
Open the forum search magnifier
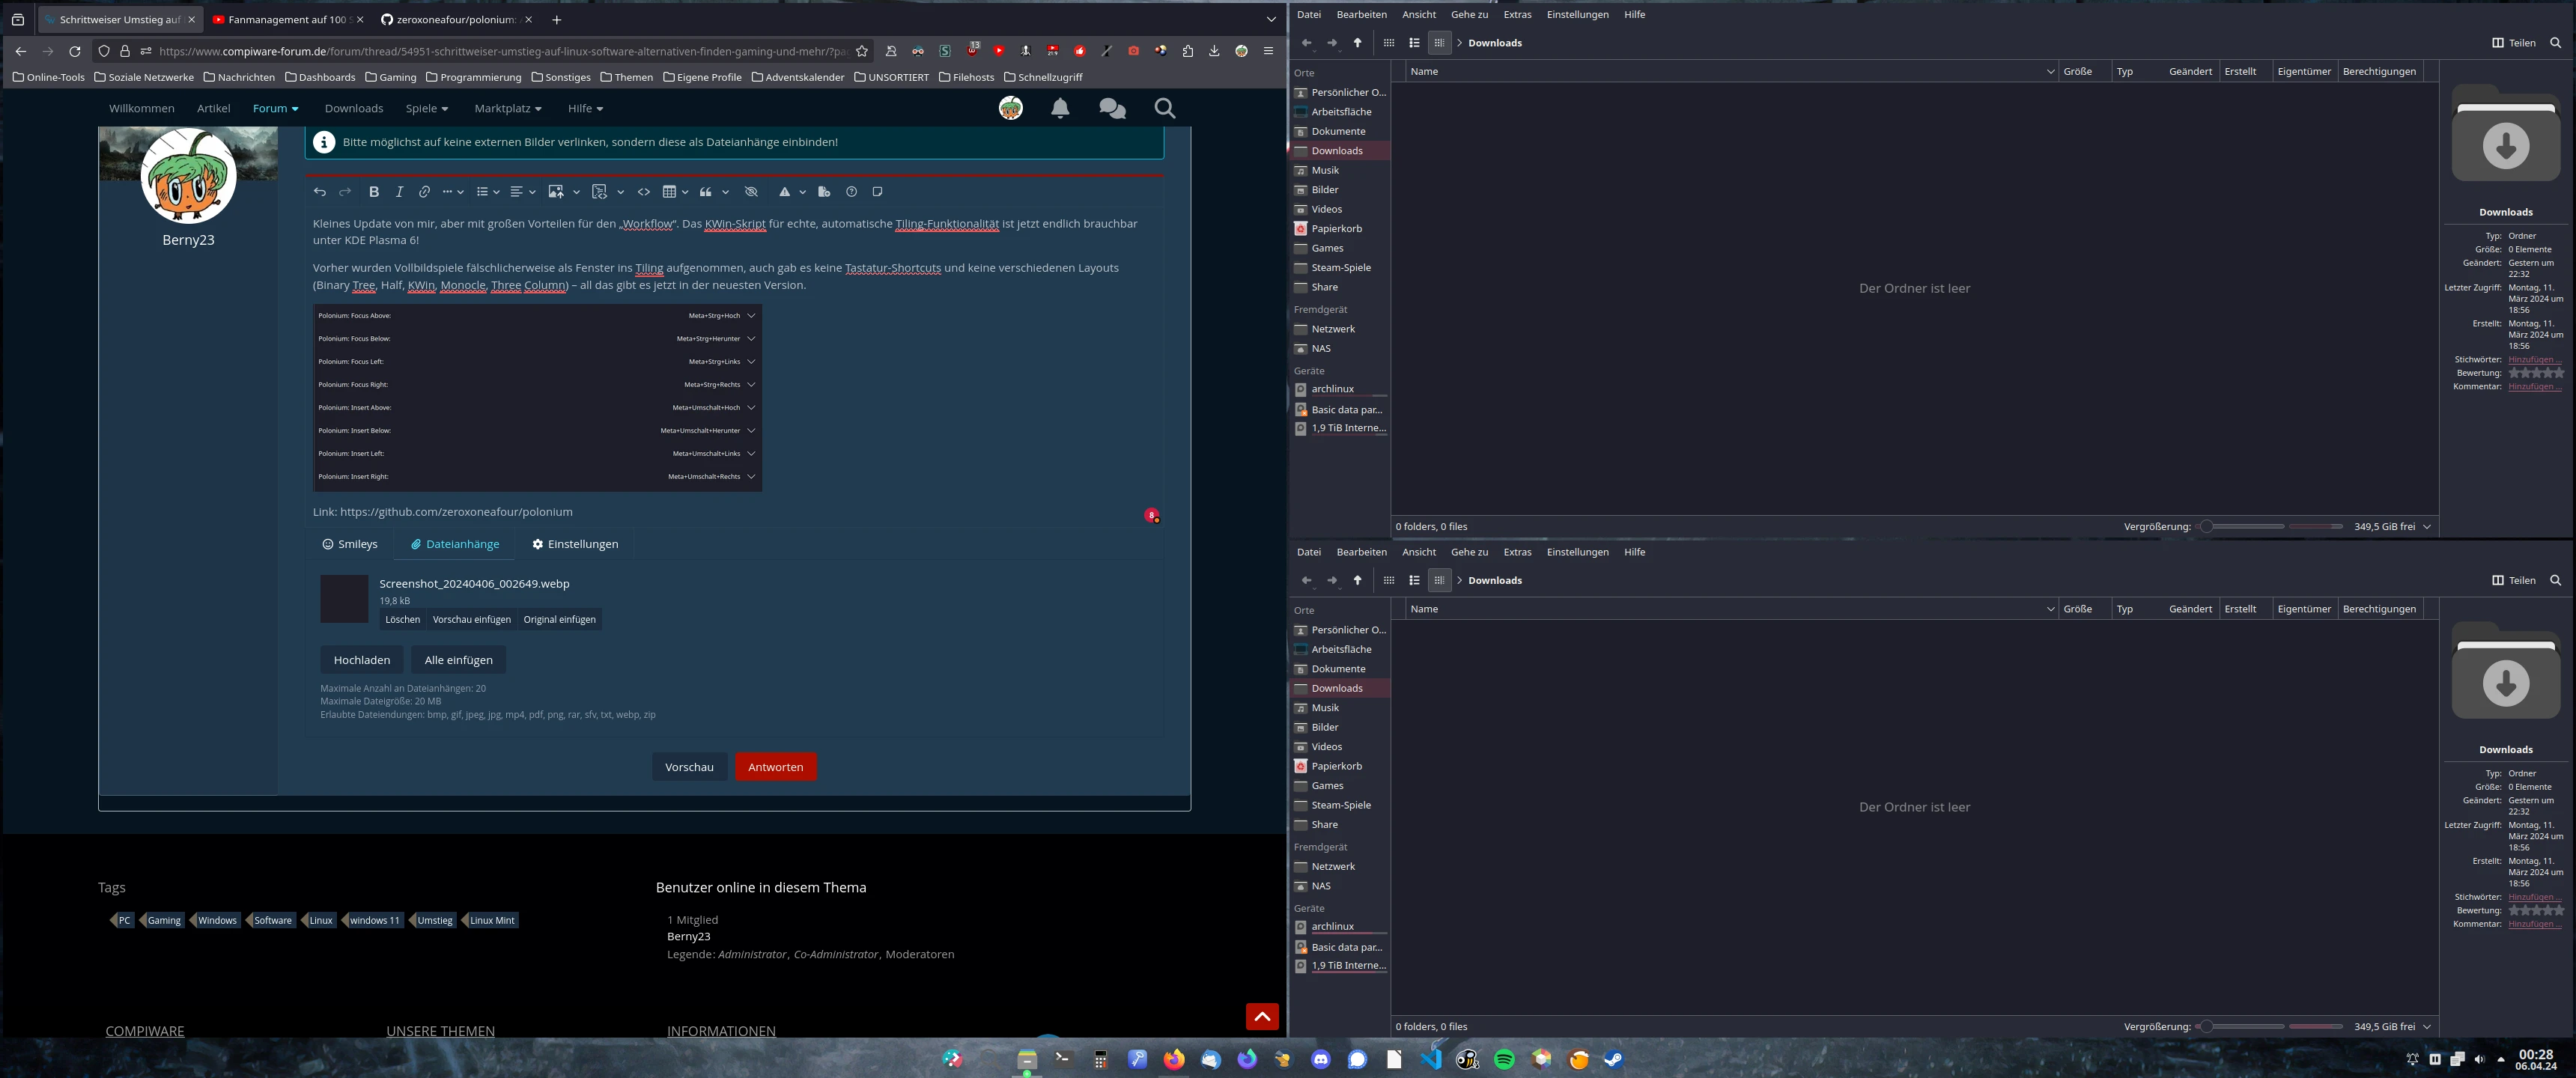(1165, 108)
